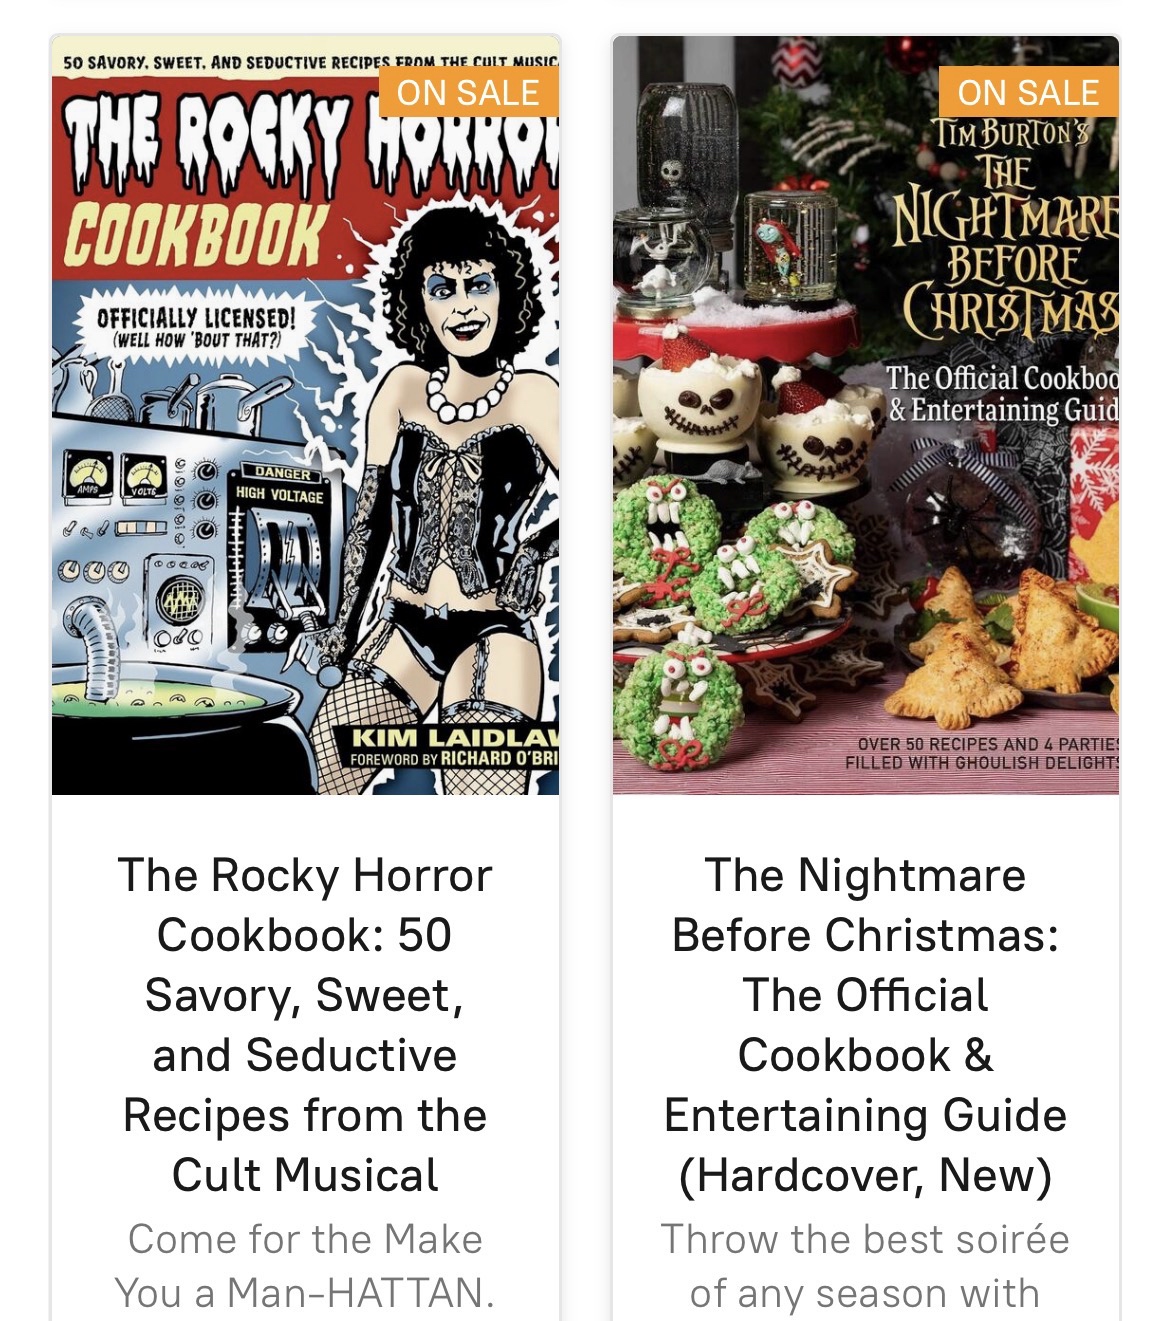This screenshot has height=1321, width=1170.
Task: Select the 'Come for the Make You a Man-HATTAN' description
Action: (x=305, y=1266)
